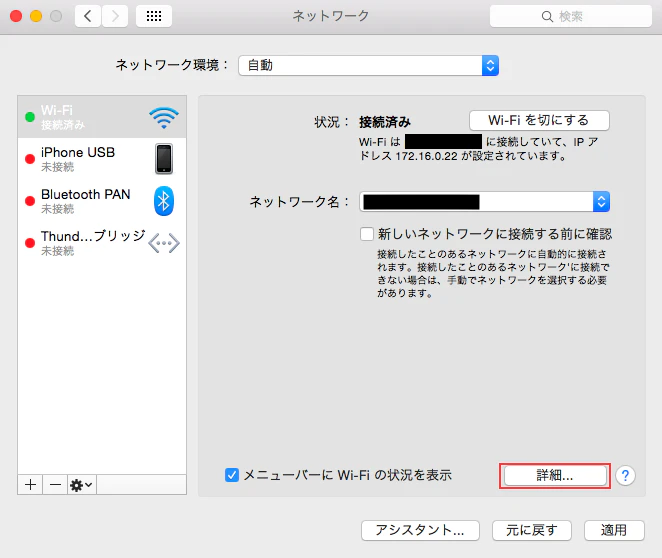The width and height of the screenshot is (662, 558).
Task: Toggle 新しいネットワークに接続する前に確認 checkbox
Action: pyautogui.click(x=367, y=234)
